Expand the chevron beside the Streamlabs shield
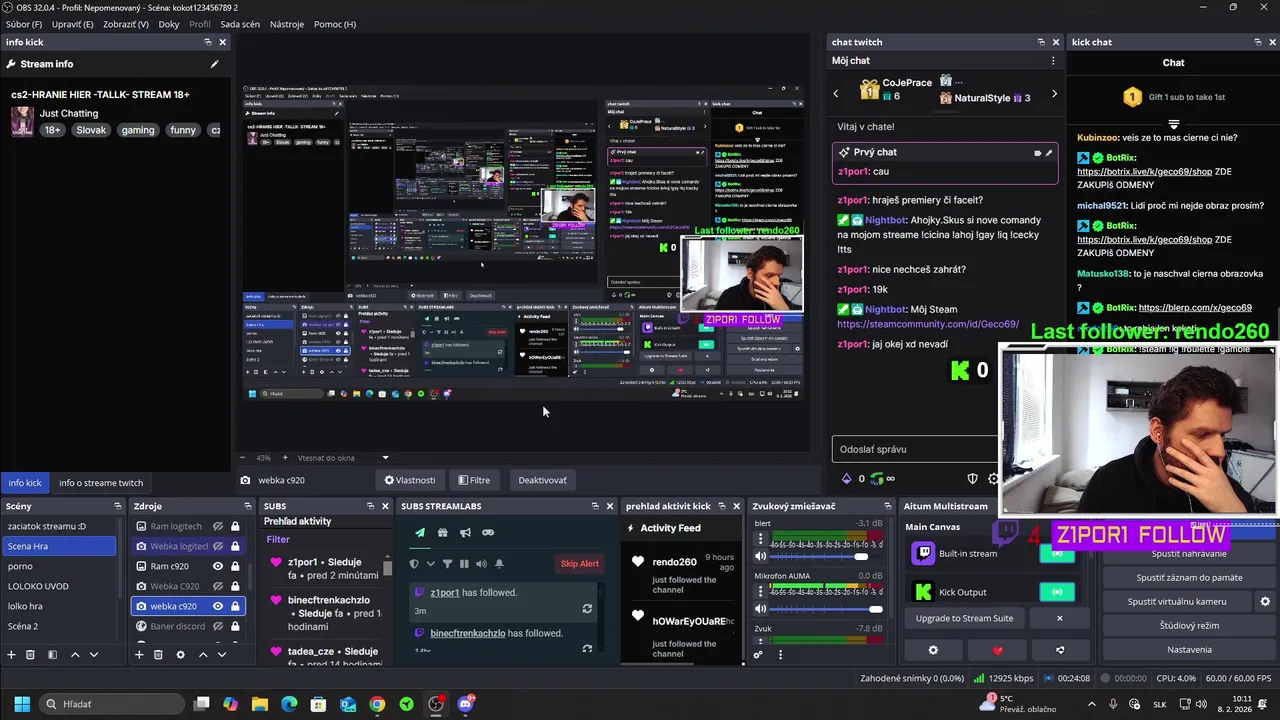This screenshot has width=1280, height=720. (430, 564)
